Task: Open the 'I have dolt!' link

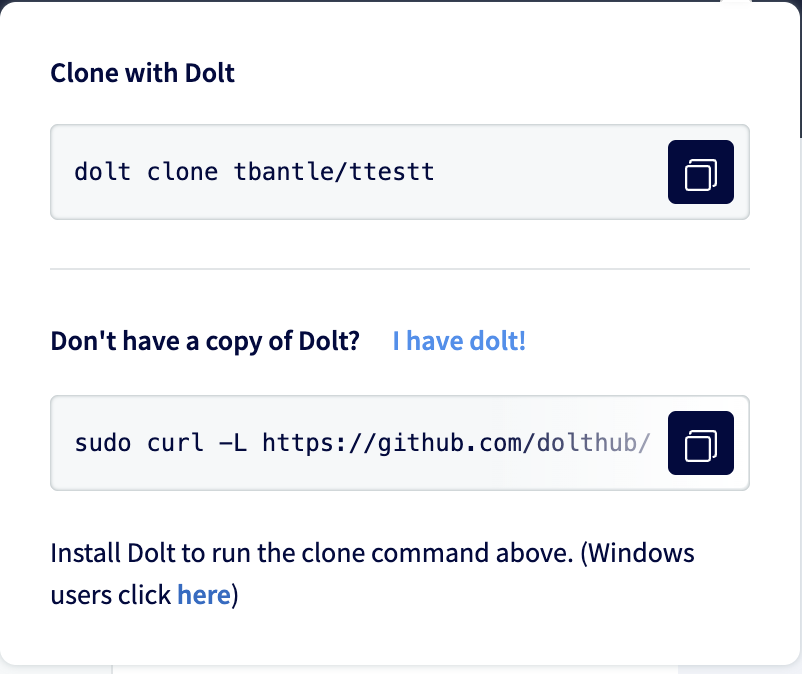Action: click(x=459, y=341)
